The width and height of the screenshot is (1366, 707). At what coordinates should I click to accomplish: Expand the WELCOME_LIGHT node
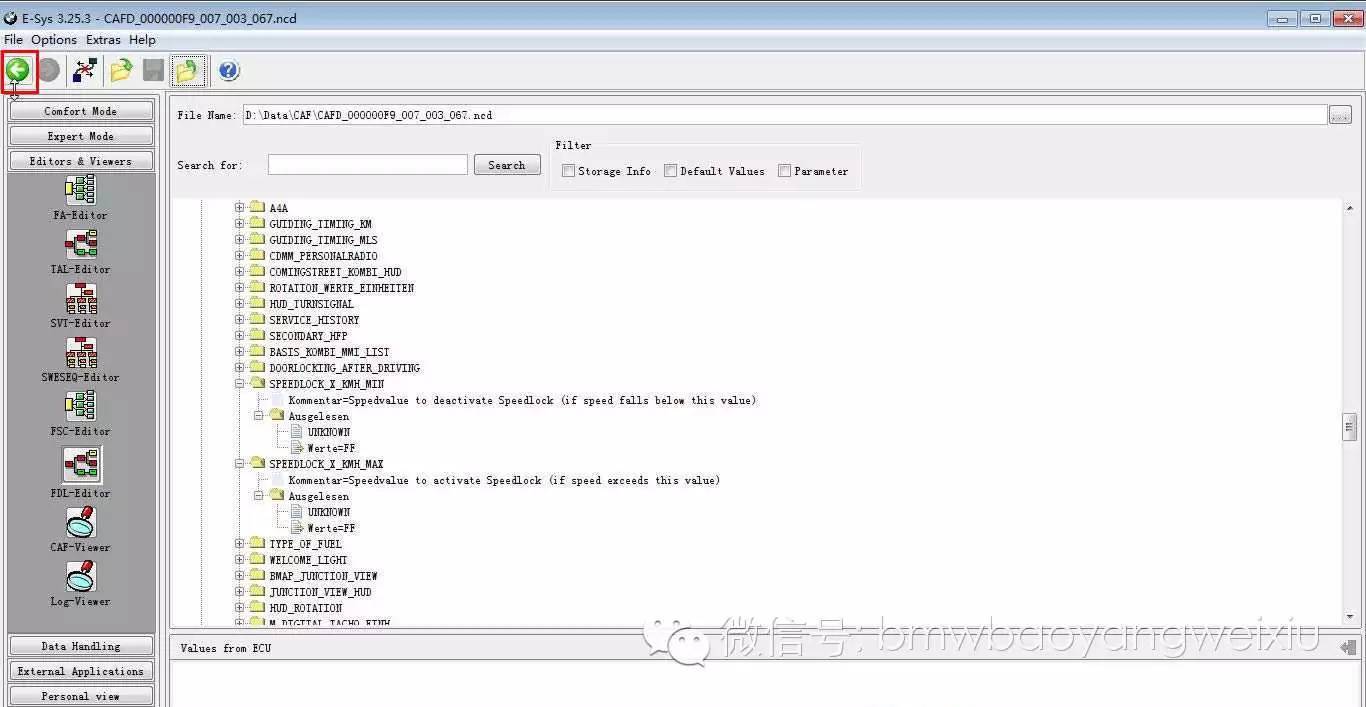tap(240, 560)
